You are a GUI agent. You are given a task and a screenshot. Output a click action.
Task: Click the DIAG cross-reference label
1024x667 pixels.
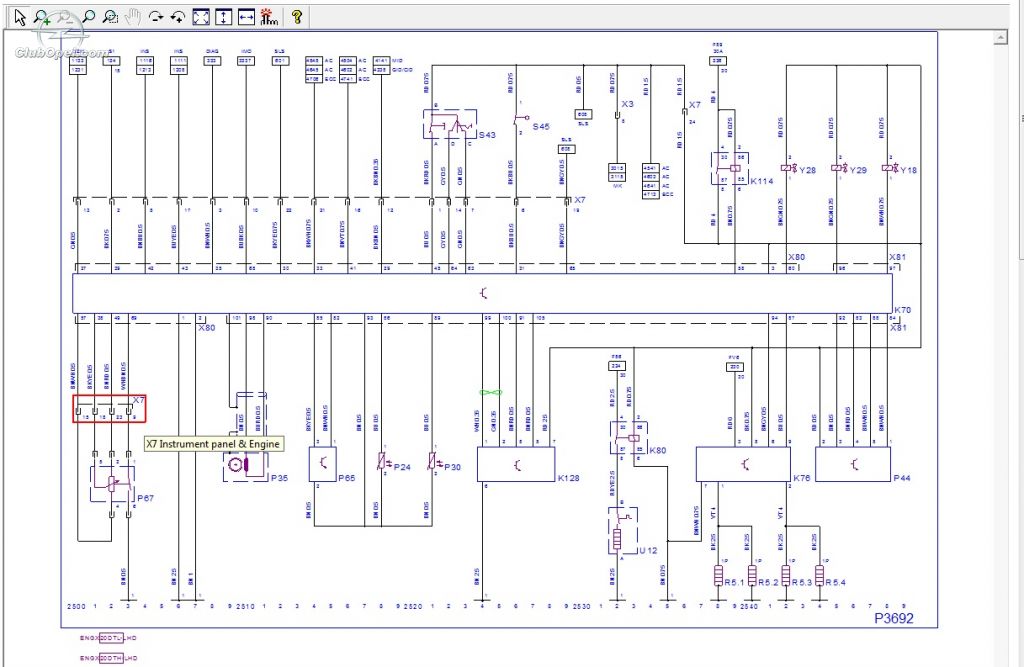[x=212, y=51]
